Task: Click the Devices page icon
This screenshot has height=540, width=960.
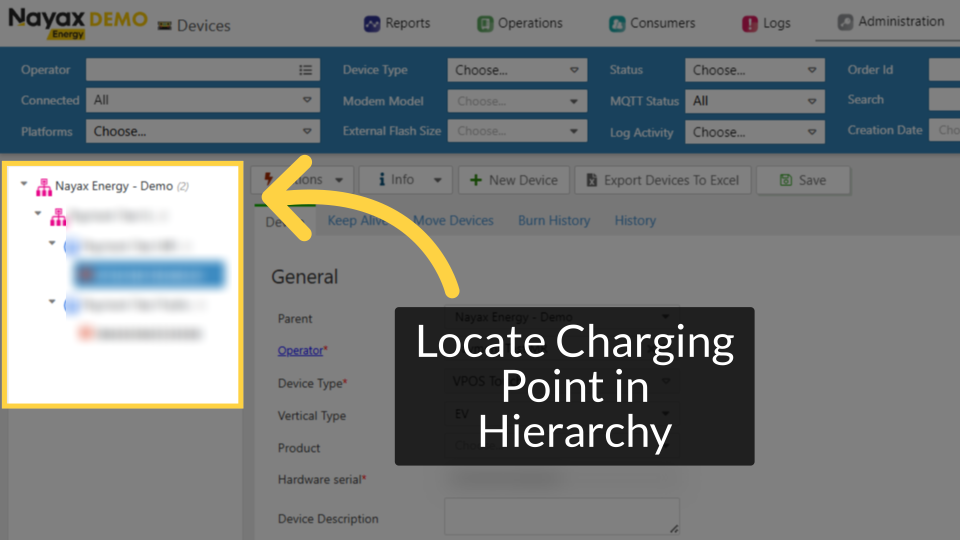Action: pyautogui.click(x=164, y=26)
